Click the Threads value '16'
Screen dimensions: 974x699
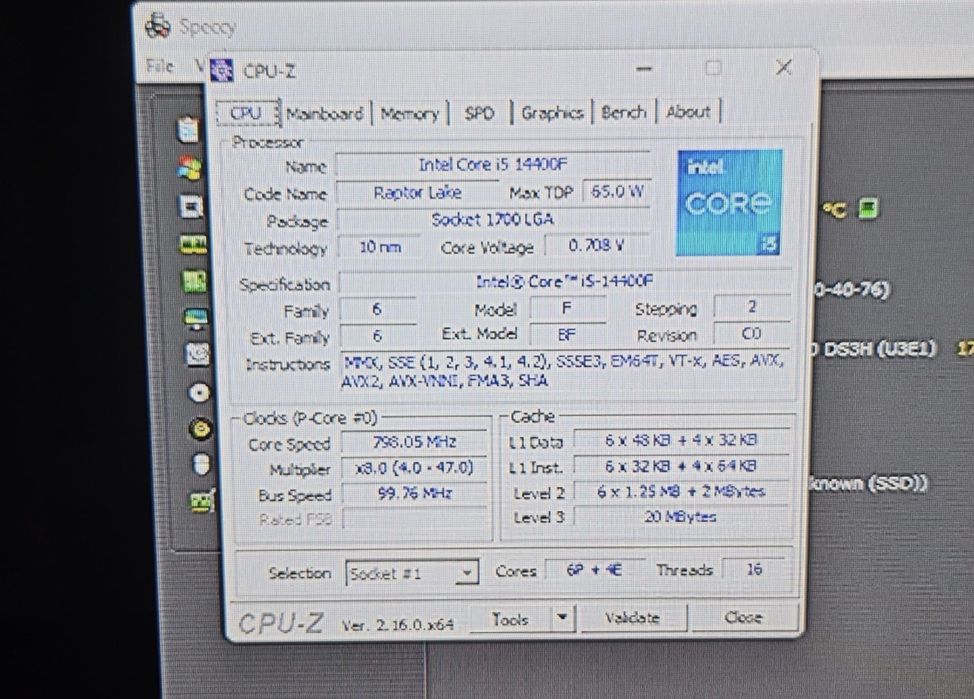[754, 569]
